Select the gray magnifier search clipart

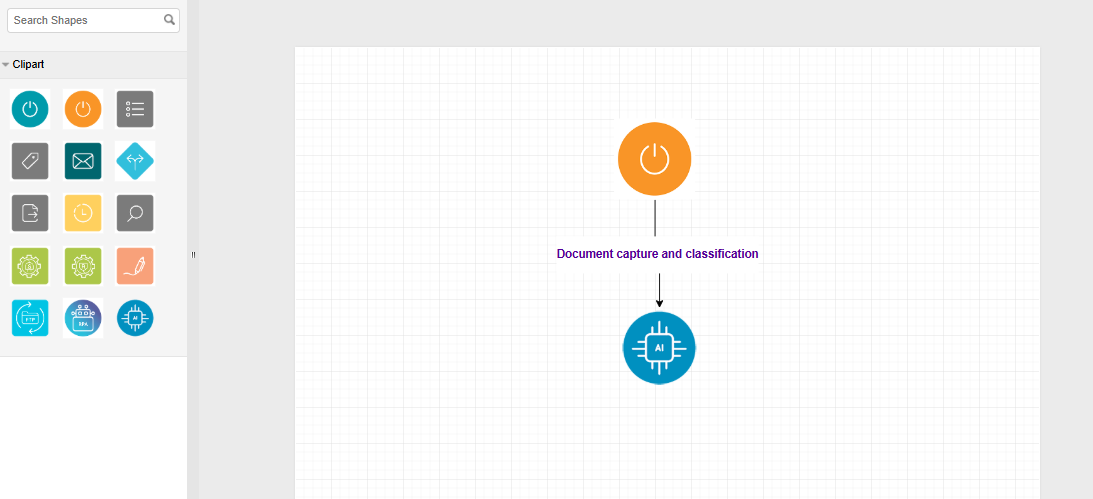point(135,213)
